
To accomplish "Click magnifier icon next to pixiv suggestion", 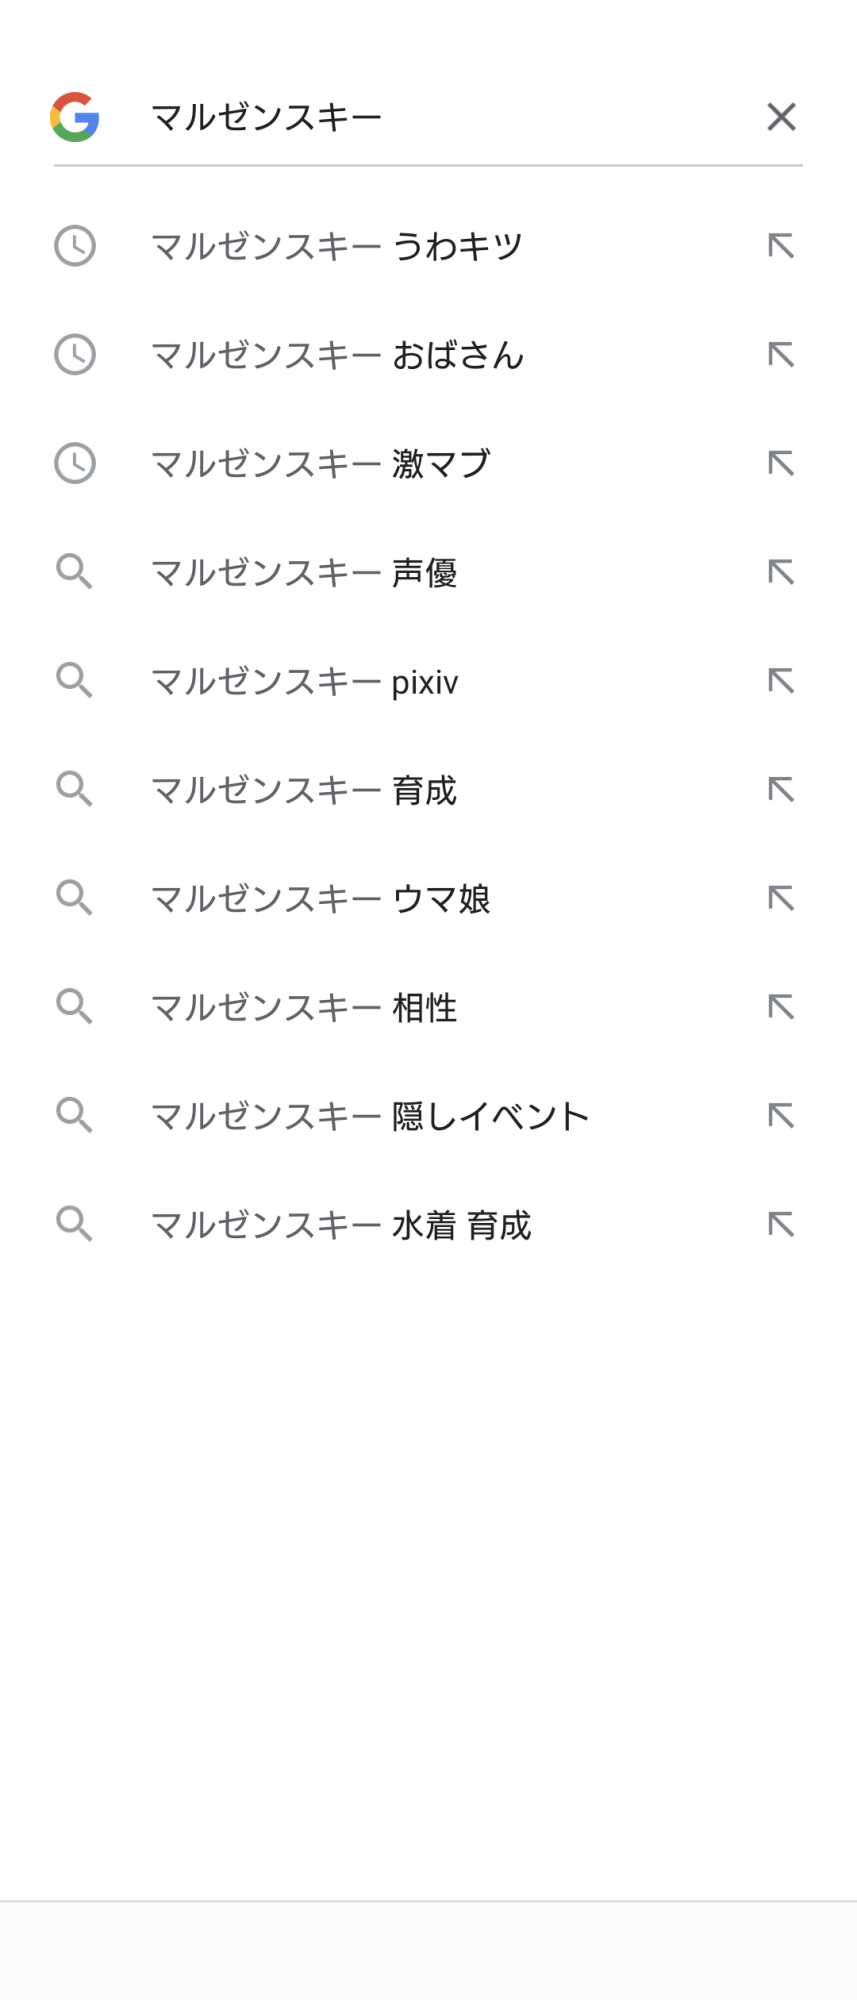I will point(75,681).
